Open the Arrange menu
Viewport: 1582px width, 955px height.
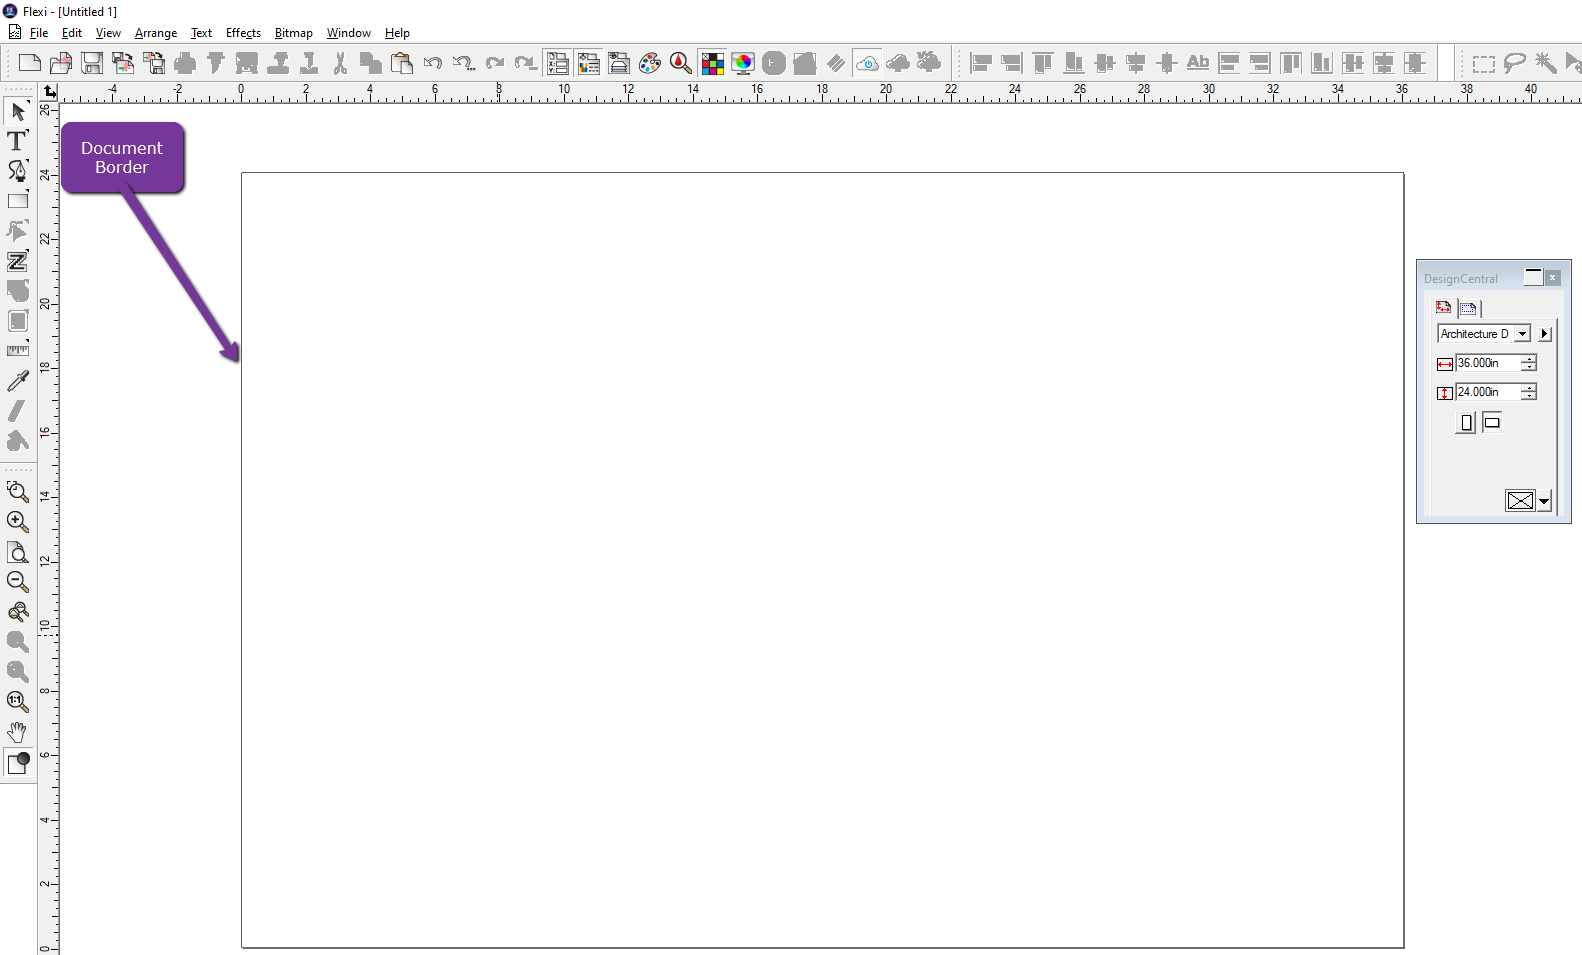coord(156,33)
